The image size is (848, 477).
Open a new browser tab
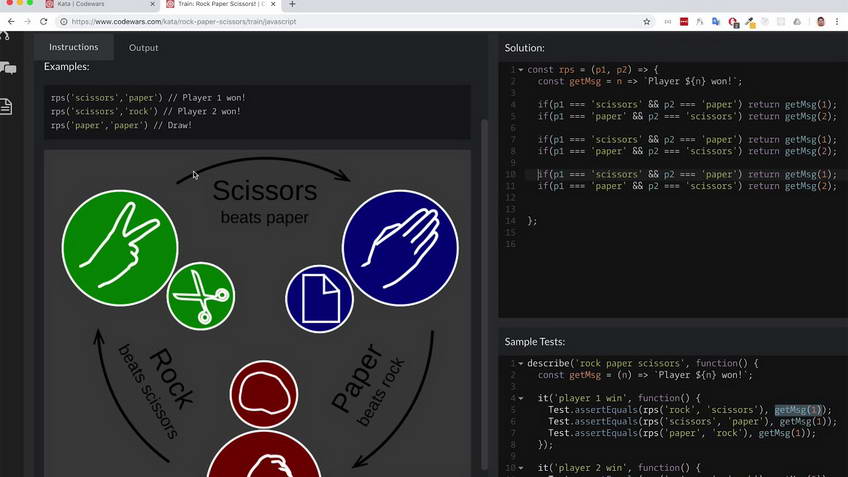(x=292, y=4)
